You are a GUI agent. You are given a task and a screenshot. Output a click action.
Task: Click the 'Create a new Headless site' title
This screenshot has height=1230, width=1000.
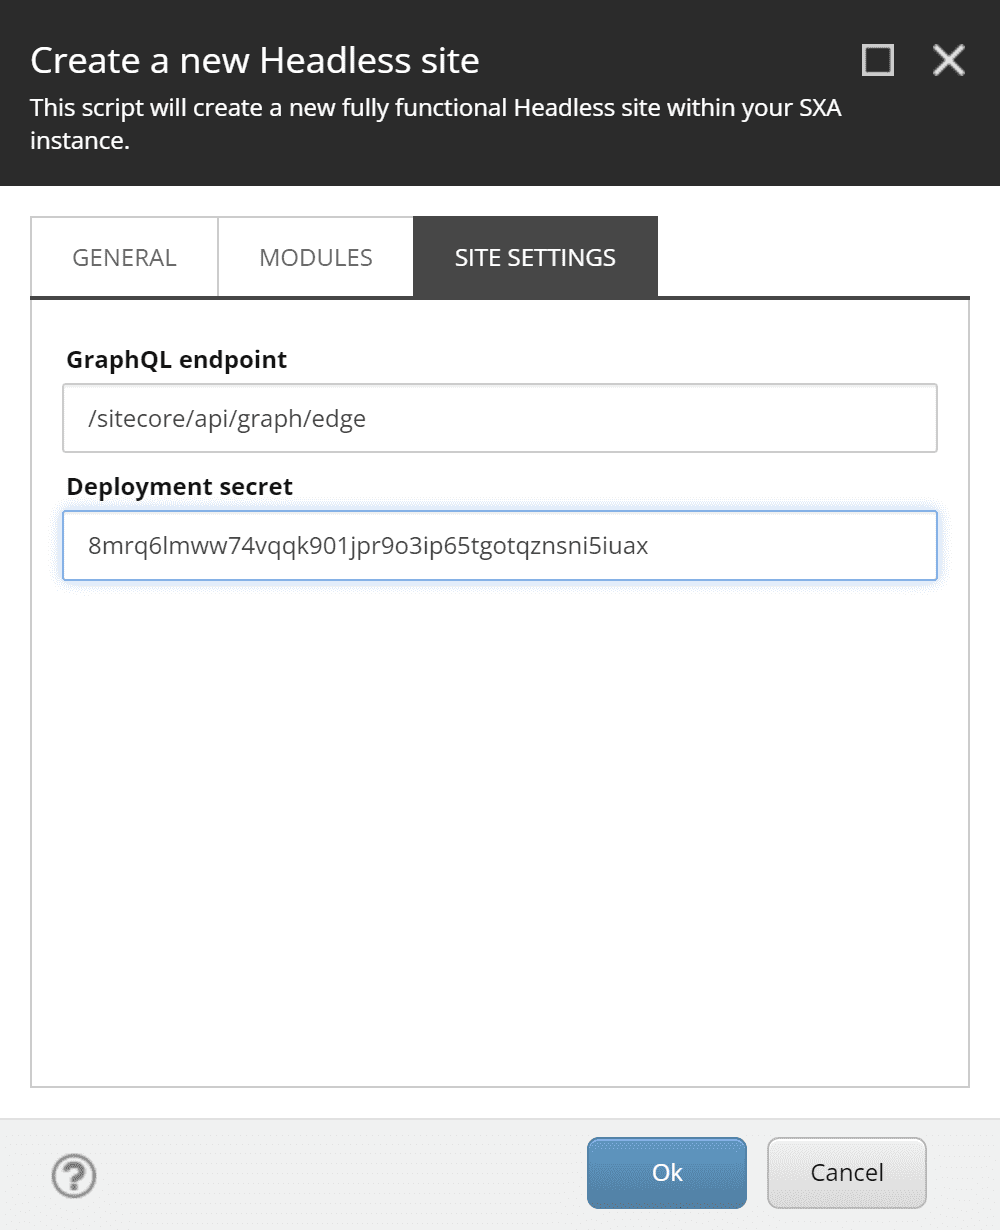coord(255,61)
